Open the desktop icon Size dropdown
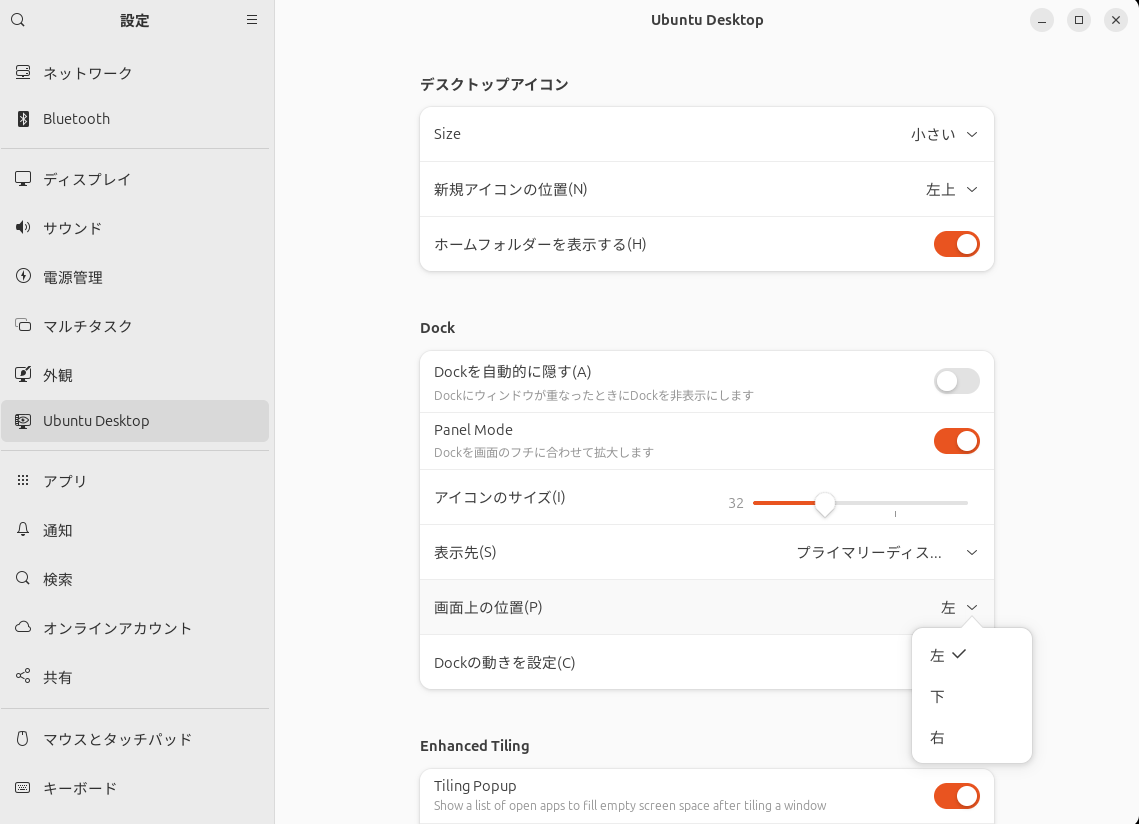Viewport: 1139px width, 824px height. pos(944,134)
